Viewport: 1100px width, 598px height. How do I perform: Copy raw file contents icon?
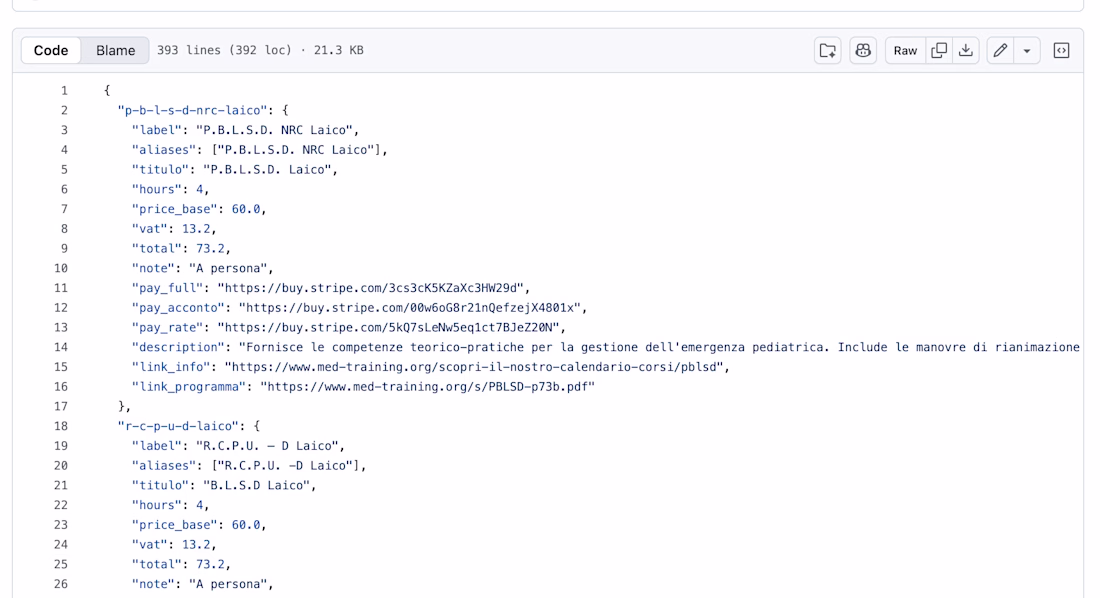(x=939, y=51)
